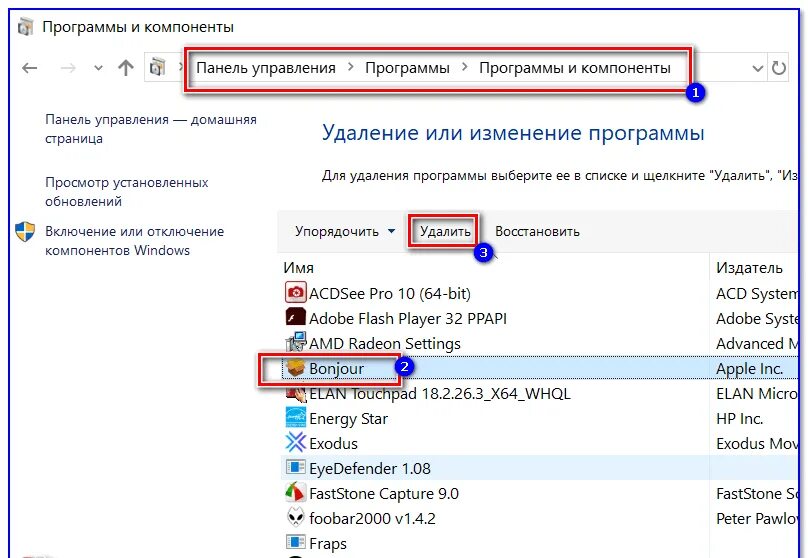Click the Восстановить button
This screenshot has height=558, width=808.
pos(537,231)
